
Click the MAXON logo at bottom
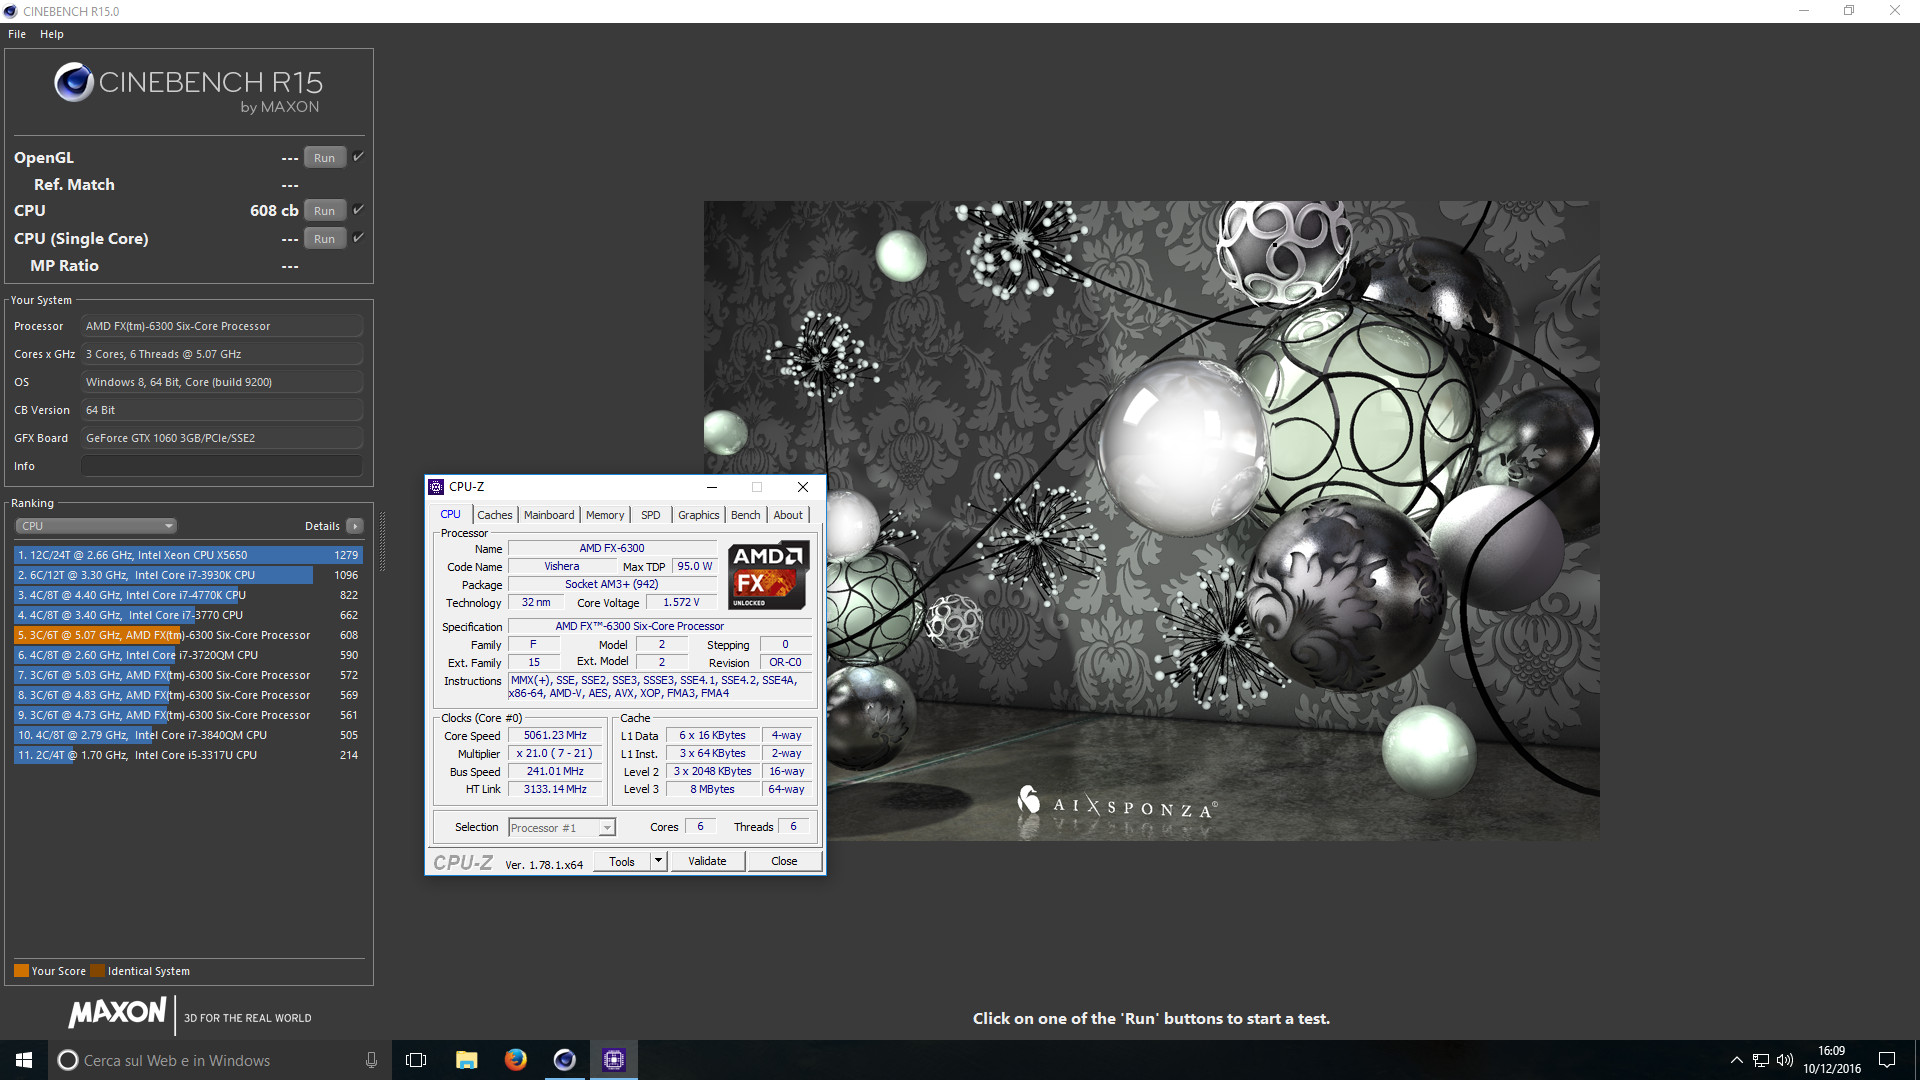[117, 1013]
